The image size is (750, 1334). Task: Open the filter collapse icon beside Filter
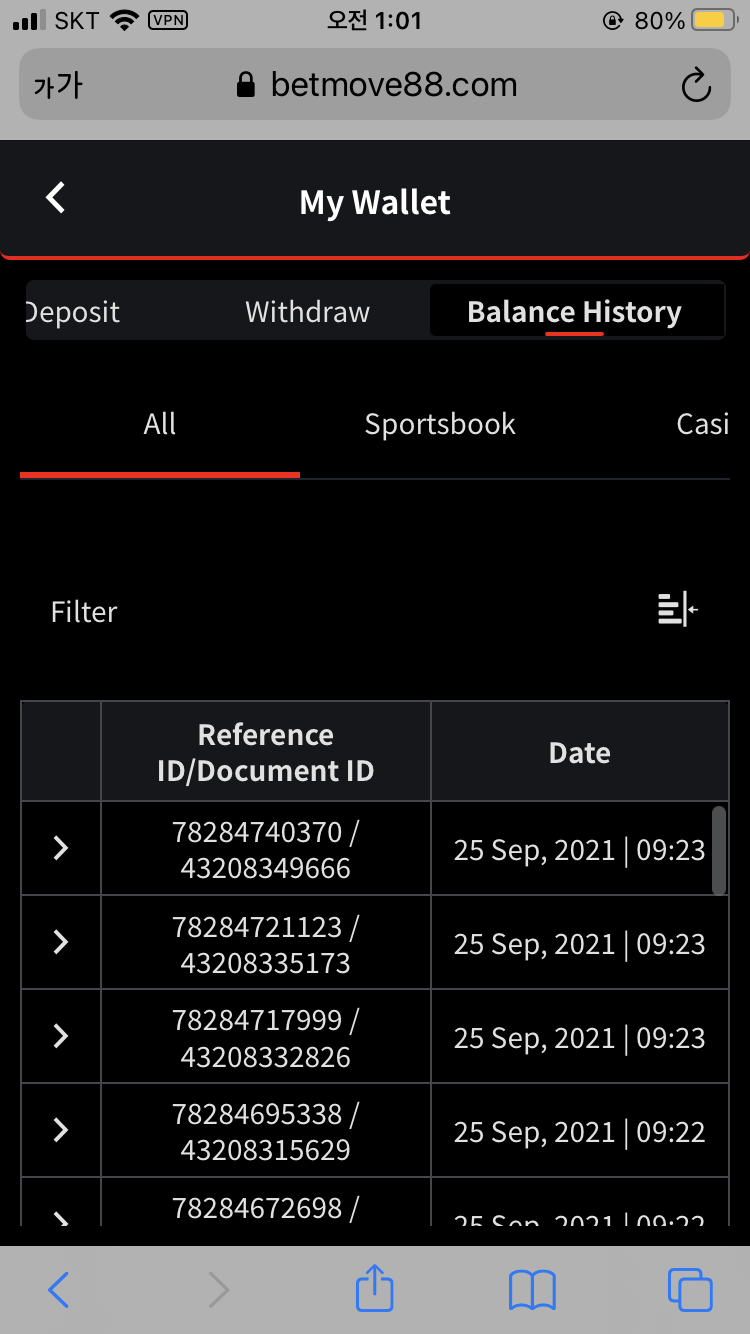[677, 609]
